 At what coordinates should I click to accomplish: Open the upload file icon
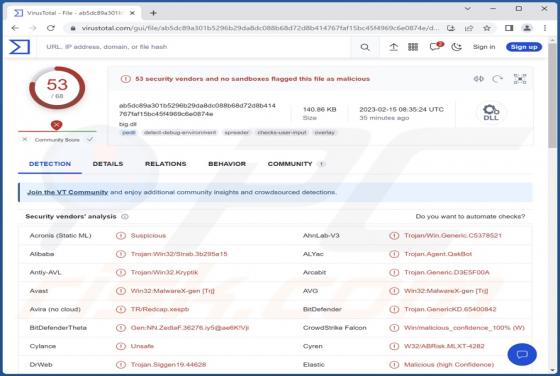(393, 47)
